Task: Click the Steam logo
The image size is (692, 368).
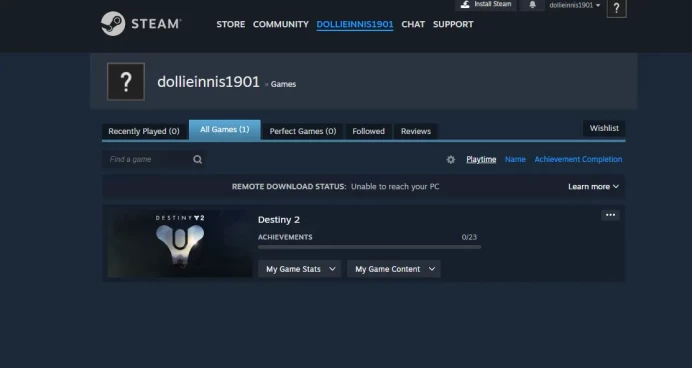Action: pos(141,24)
